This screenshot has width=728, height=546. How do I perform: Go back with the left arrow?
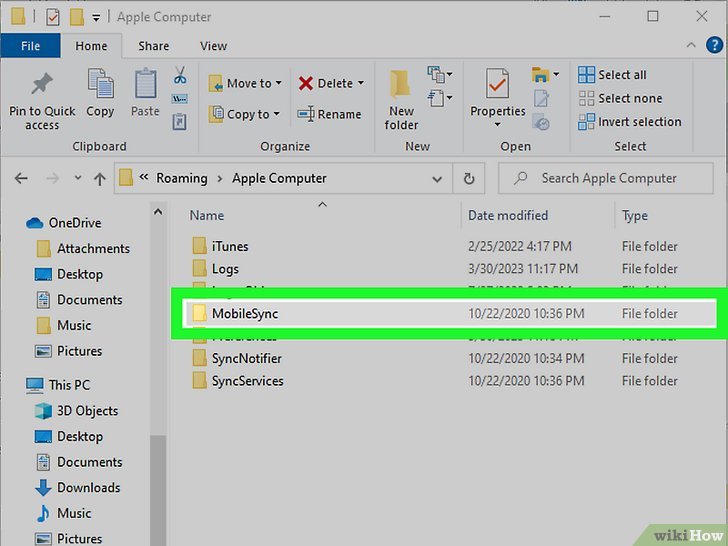coord(21,178)
